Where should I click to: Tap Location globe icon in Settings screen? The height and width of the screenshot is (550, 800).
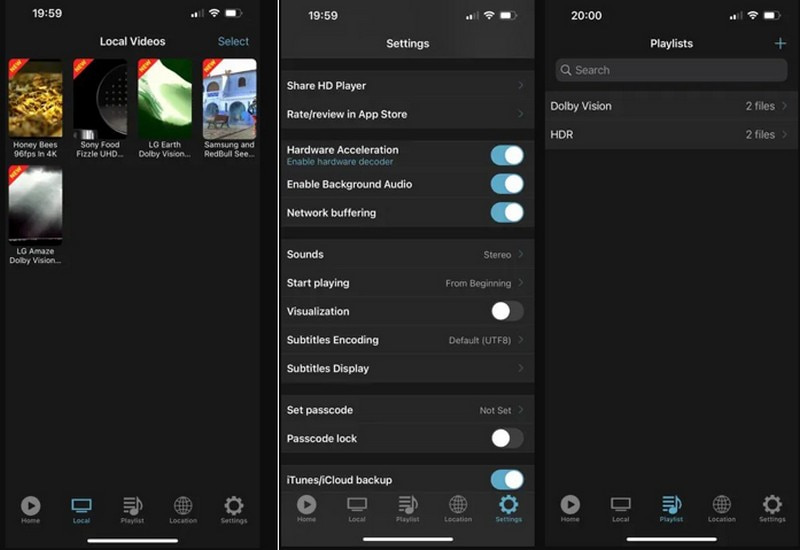tap(458, 504)
